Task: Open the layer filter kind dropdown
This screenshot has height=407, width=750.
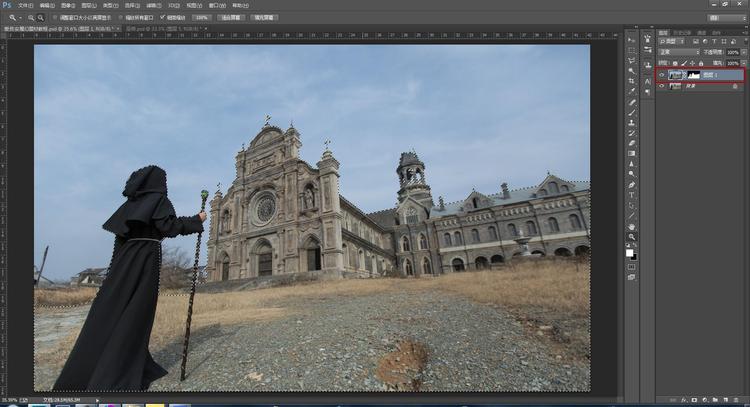Action: tap(672, 42)
